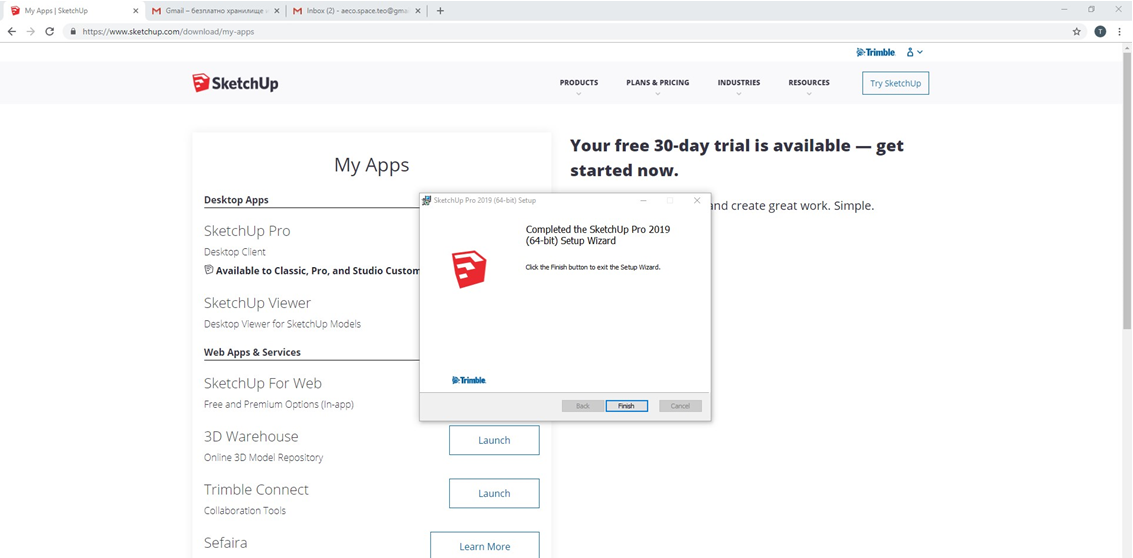Click the secure lock icon in address bar
This screenshot has width=1133, height=558.
coord(73,32)
